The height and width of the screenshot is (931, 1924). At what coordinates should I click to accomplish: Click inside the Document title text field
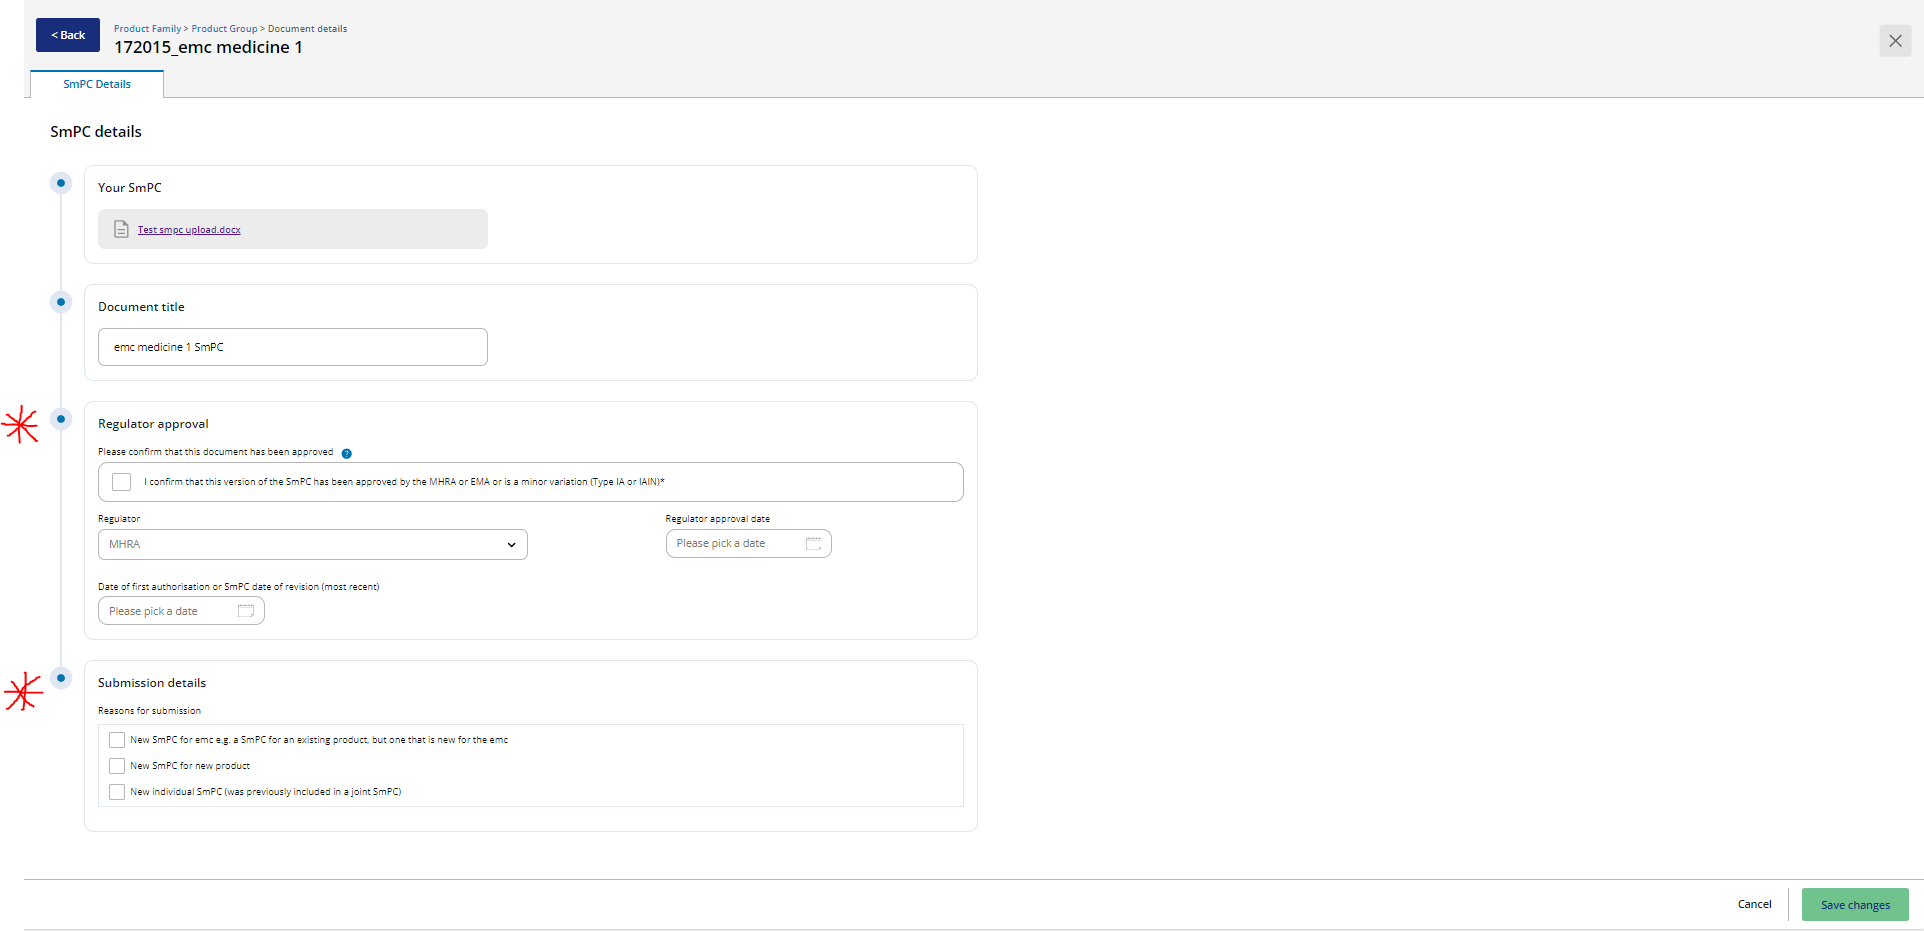coord(292,346)
